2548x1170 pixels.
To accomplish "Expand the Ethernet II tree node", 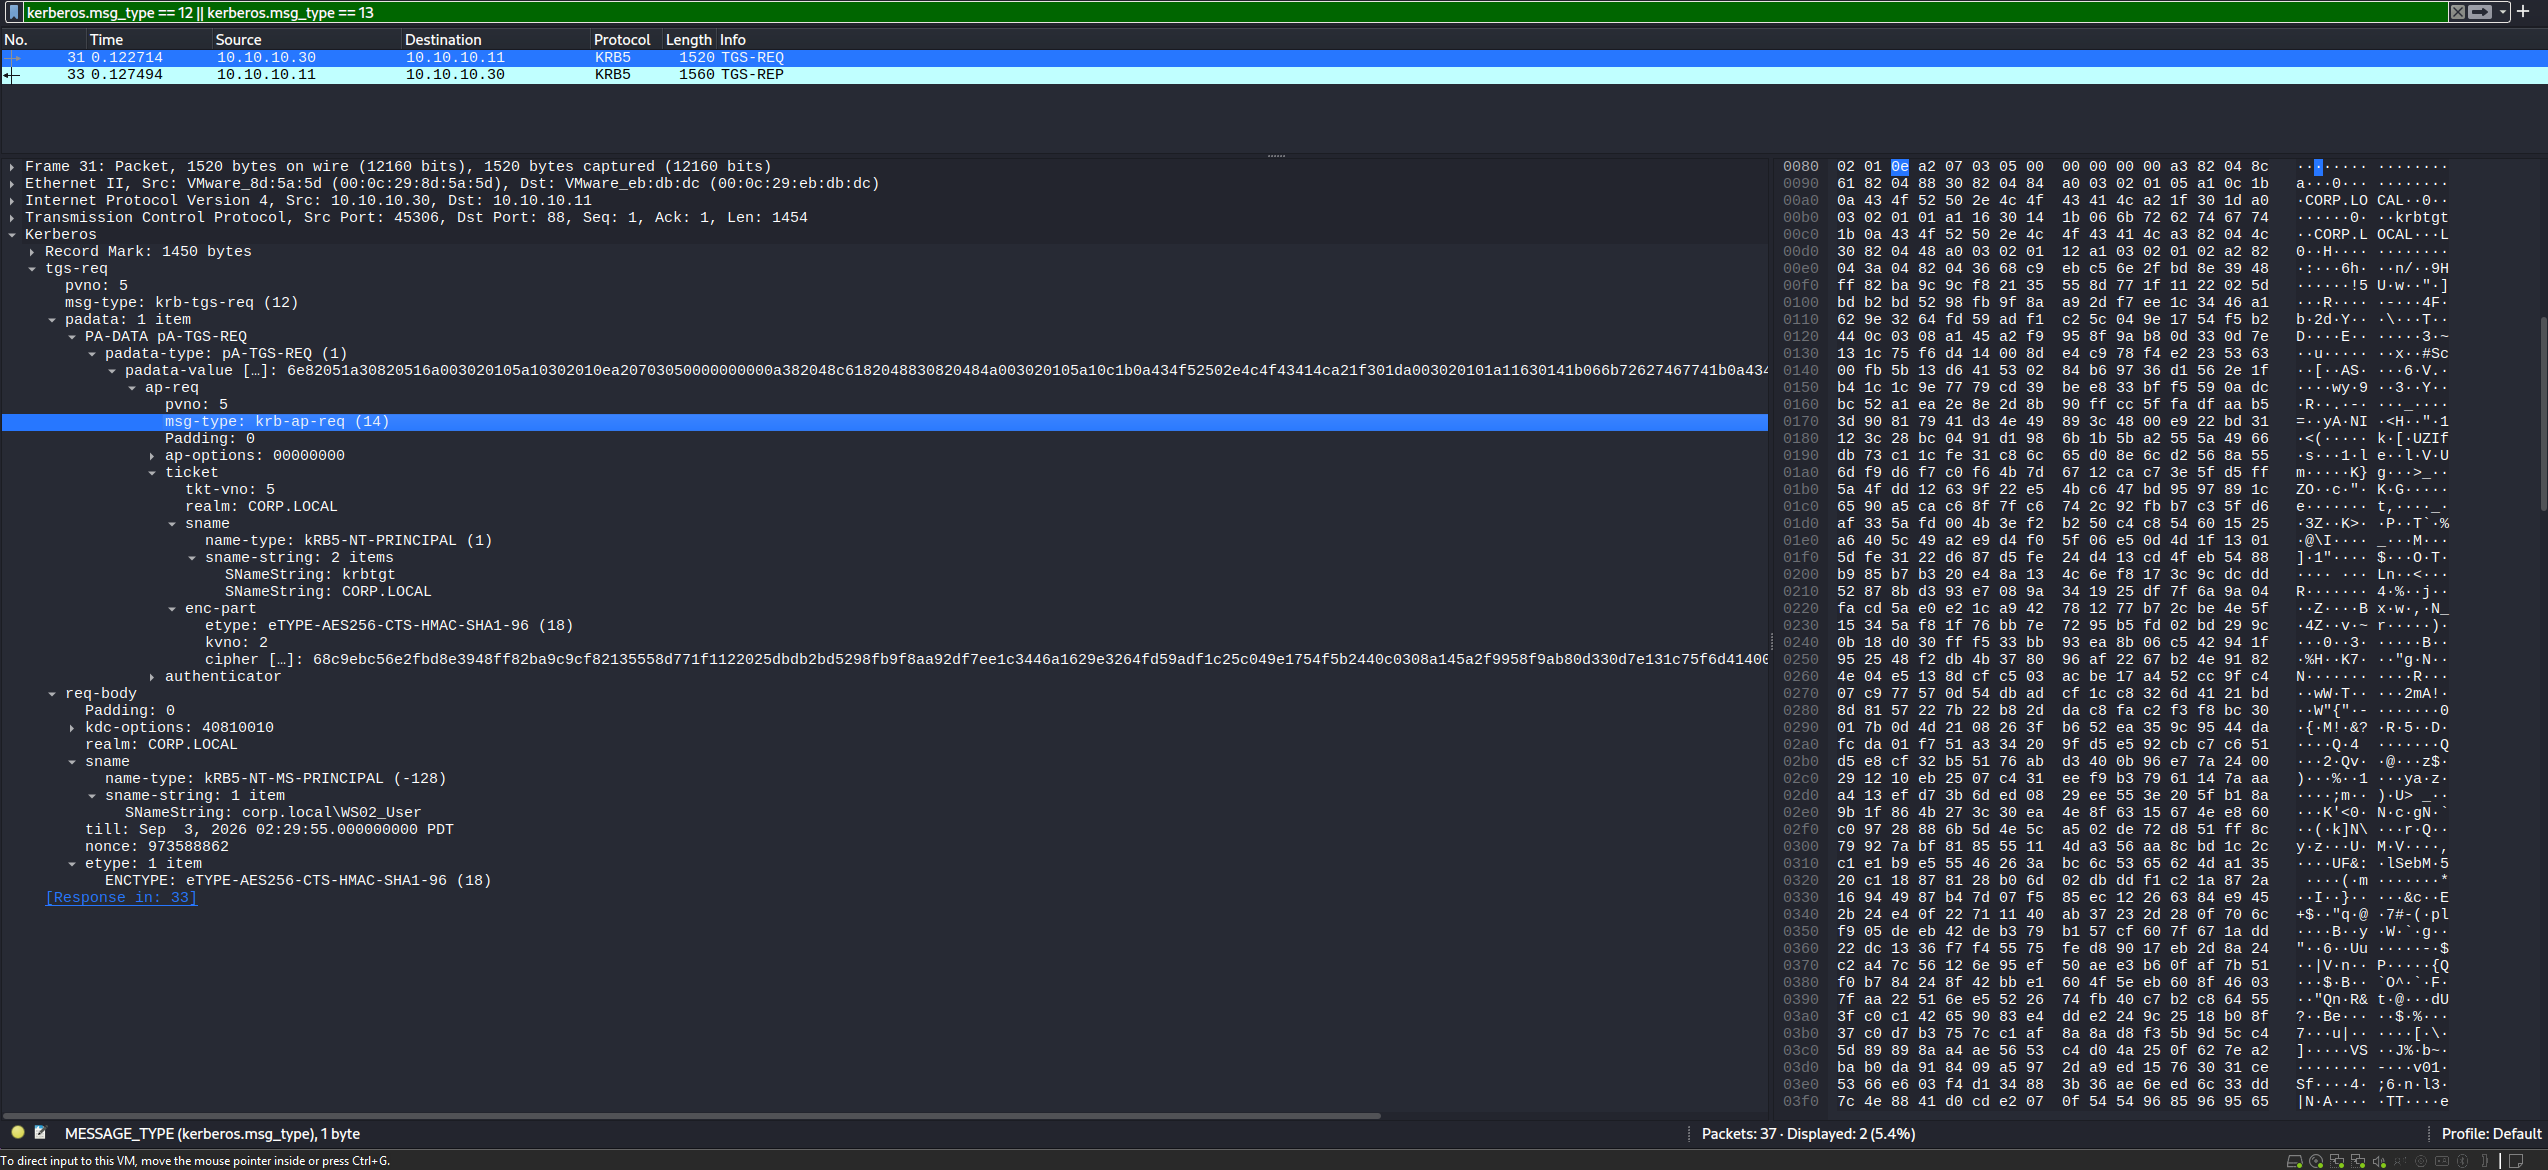I will tap(12, 184).
